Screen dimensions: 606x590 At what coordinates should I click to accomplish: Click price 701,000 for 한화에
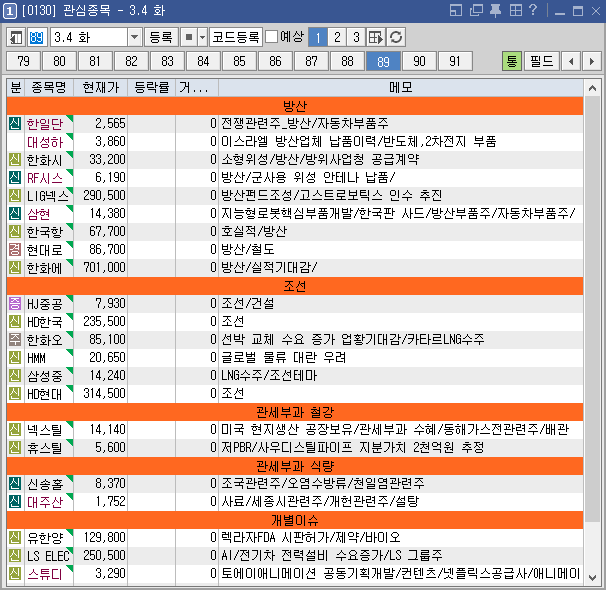pos(104,268)
